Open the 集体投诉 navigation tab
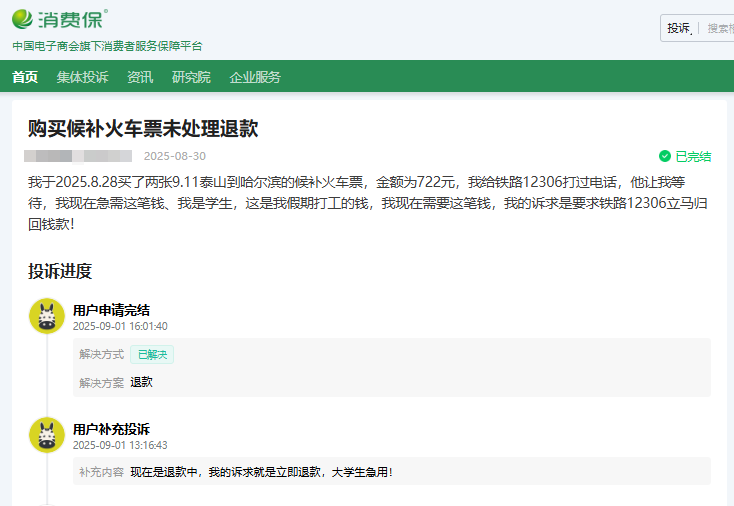 82,77
